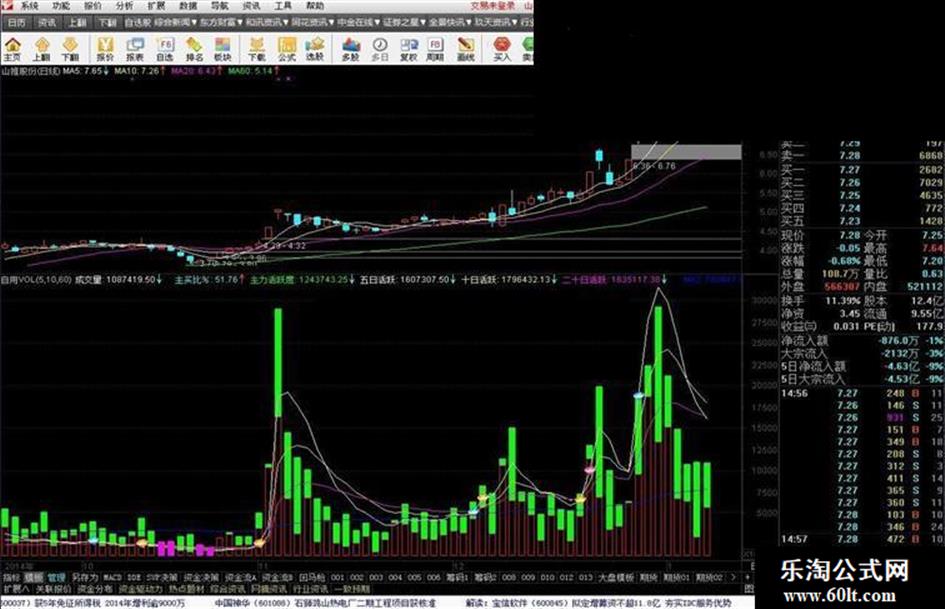The image size is (945, 609).
Task: Select the 一致预期 bottom tab
Action: (x=352, y=588)
